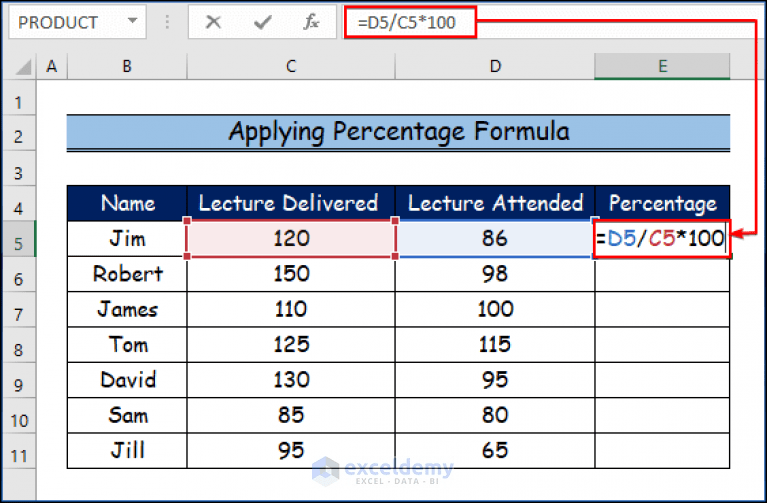This screenshot has width=767, height=503.
Task: Click Jill's Lecture Delivered value 95
Action: (291, 450)
